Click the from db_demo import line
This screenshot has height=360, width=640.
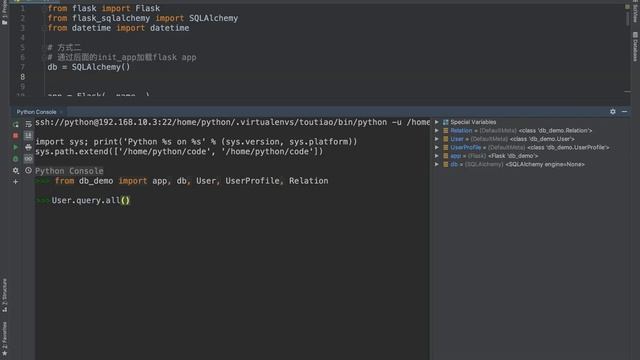pyautogui.click(x=191, y=181)
